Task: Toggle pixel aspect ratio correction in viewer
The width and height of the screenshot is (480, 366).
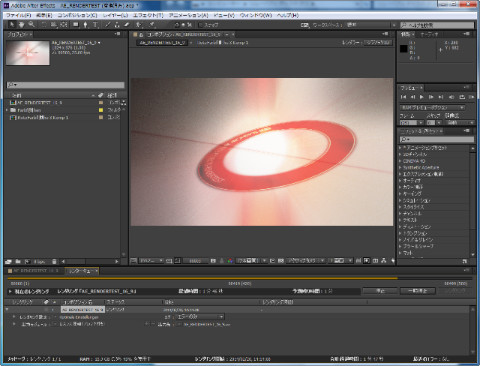Action: (x=359, y=261)
